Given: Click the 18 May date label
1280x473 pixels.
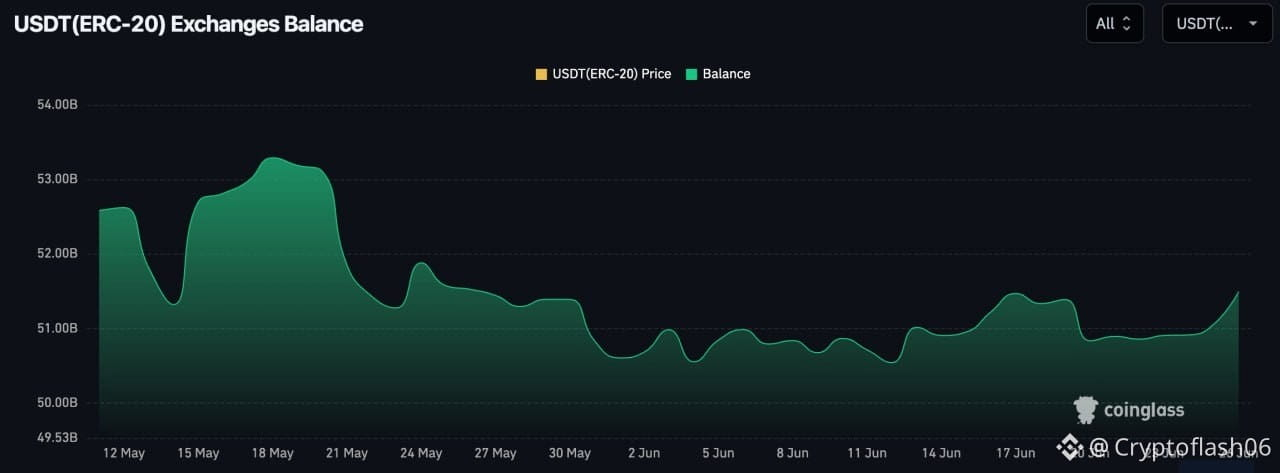Looking at the screenshot, I should 272,453.
